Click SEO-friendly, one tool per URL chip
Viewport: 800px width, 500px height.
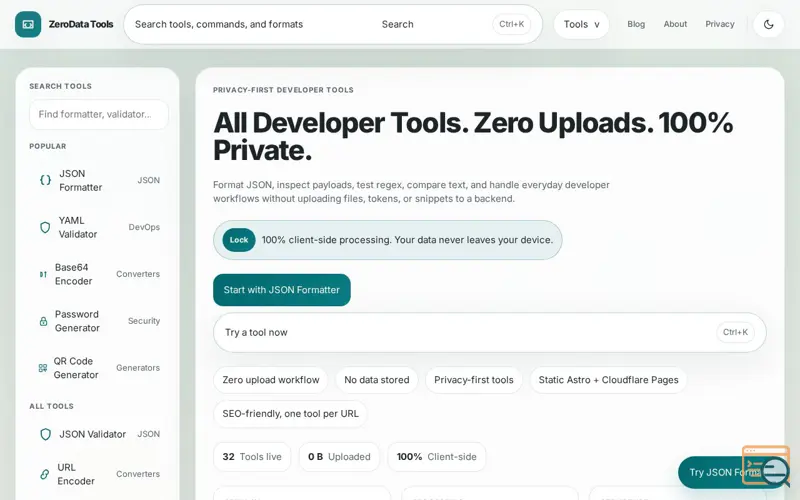[x=290, y=414]
